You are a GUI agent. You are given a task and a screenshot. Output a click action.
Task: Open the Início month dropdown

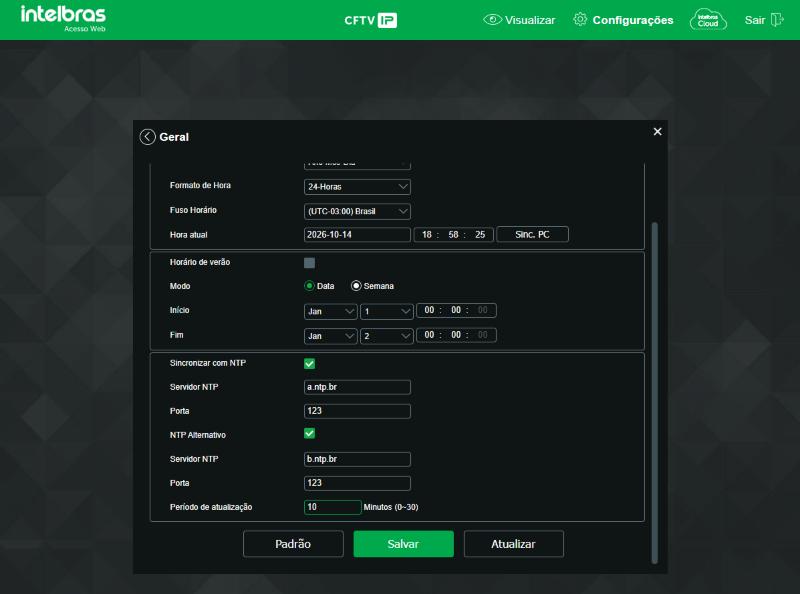(x=330, y=311)
